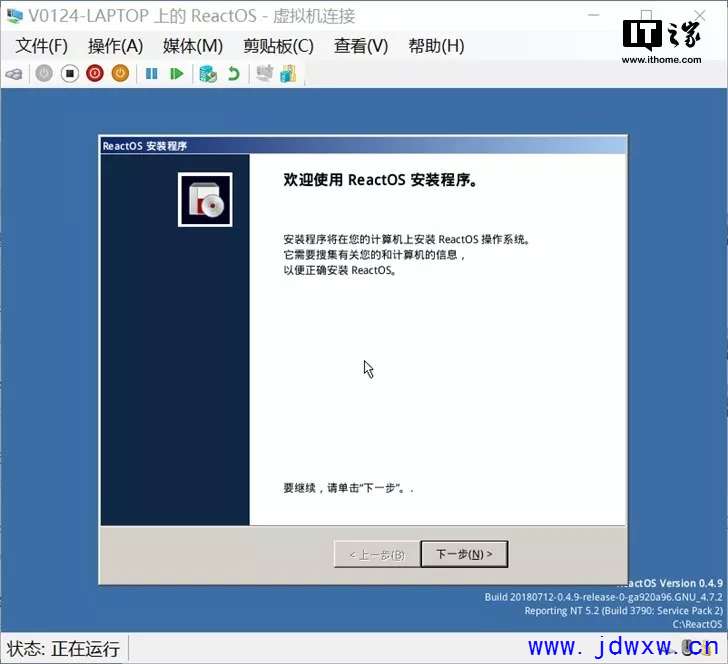728x664 pixels.
Task: Click the VM connection window title icon
Action: (14, 15)
